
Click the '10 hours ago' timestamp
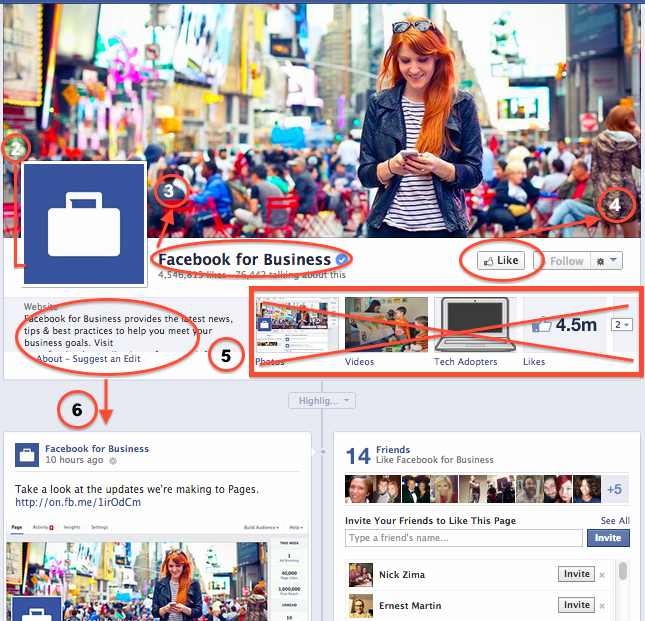[74, 460]
